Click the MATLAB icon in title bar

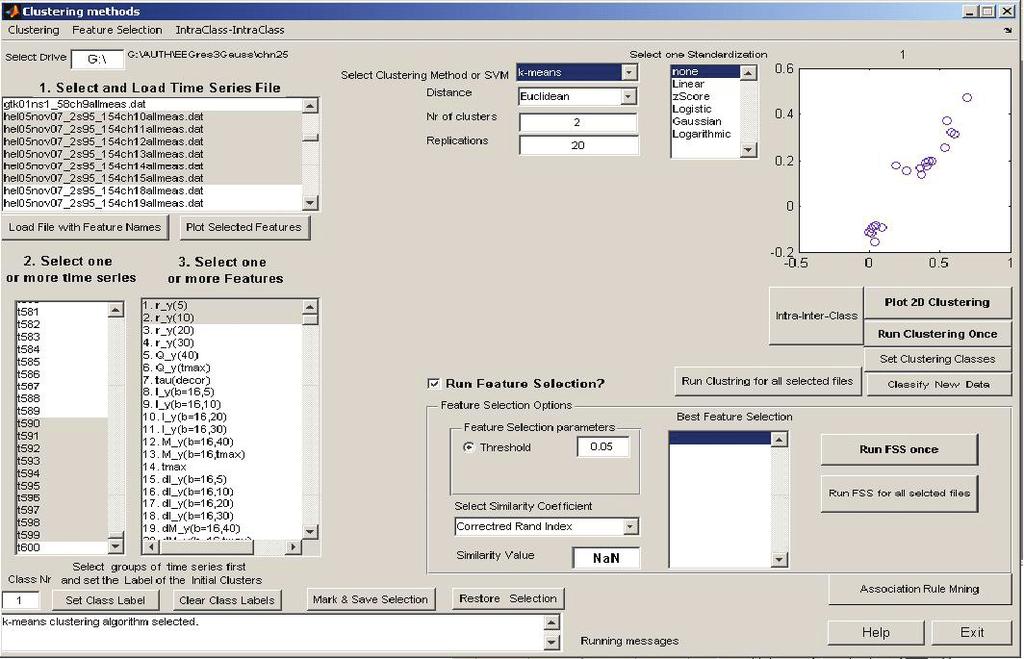coord(11,11)
